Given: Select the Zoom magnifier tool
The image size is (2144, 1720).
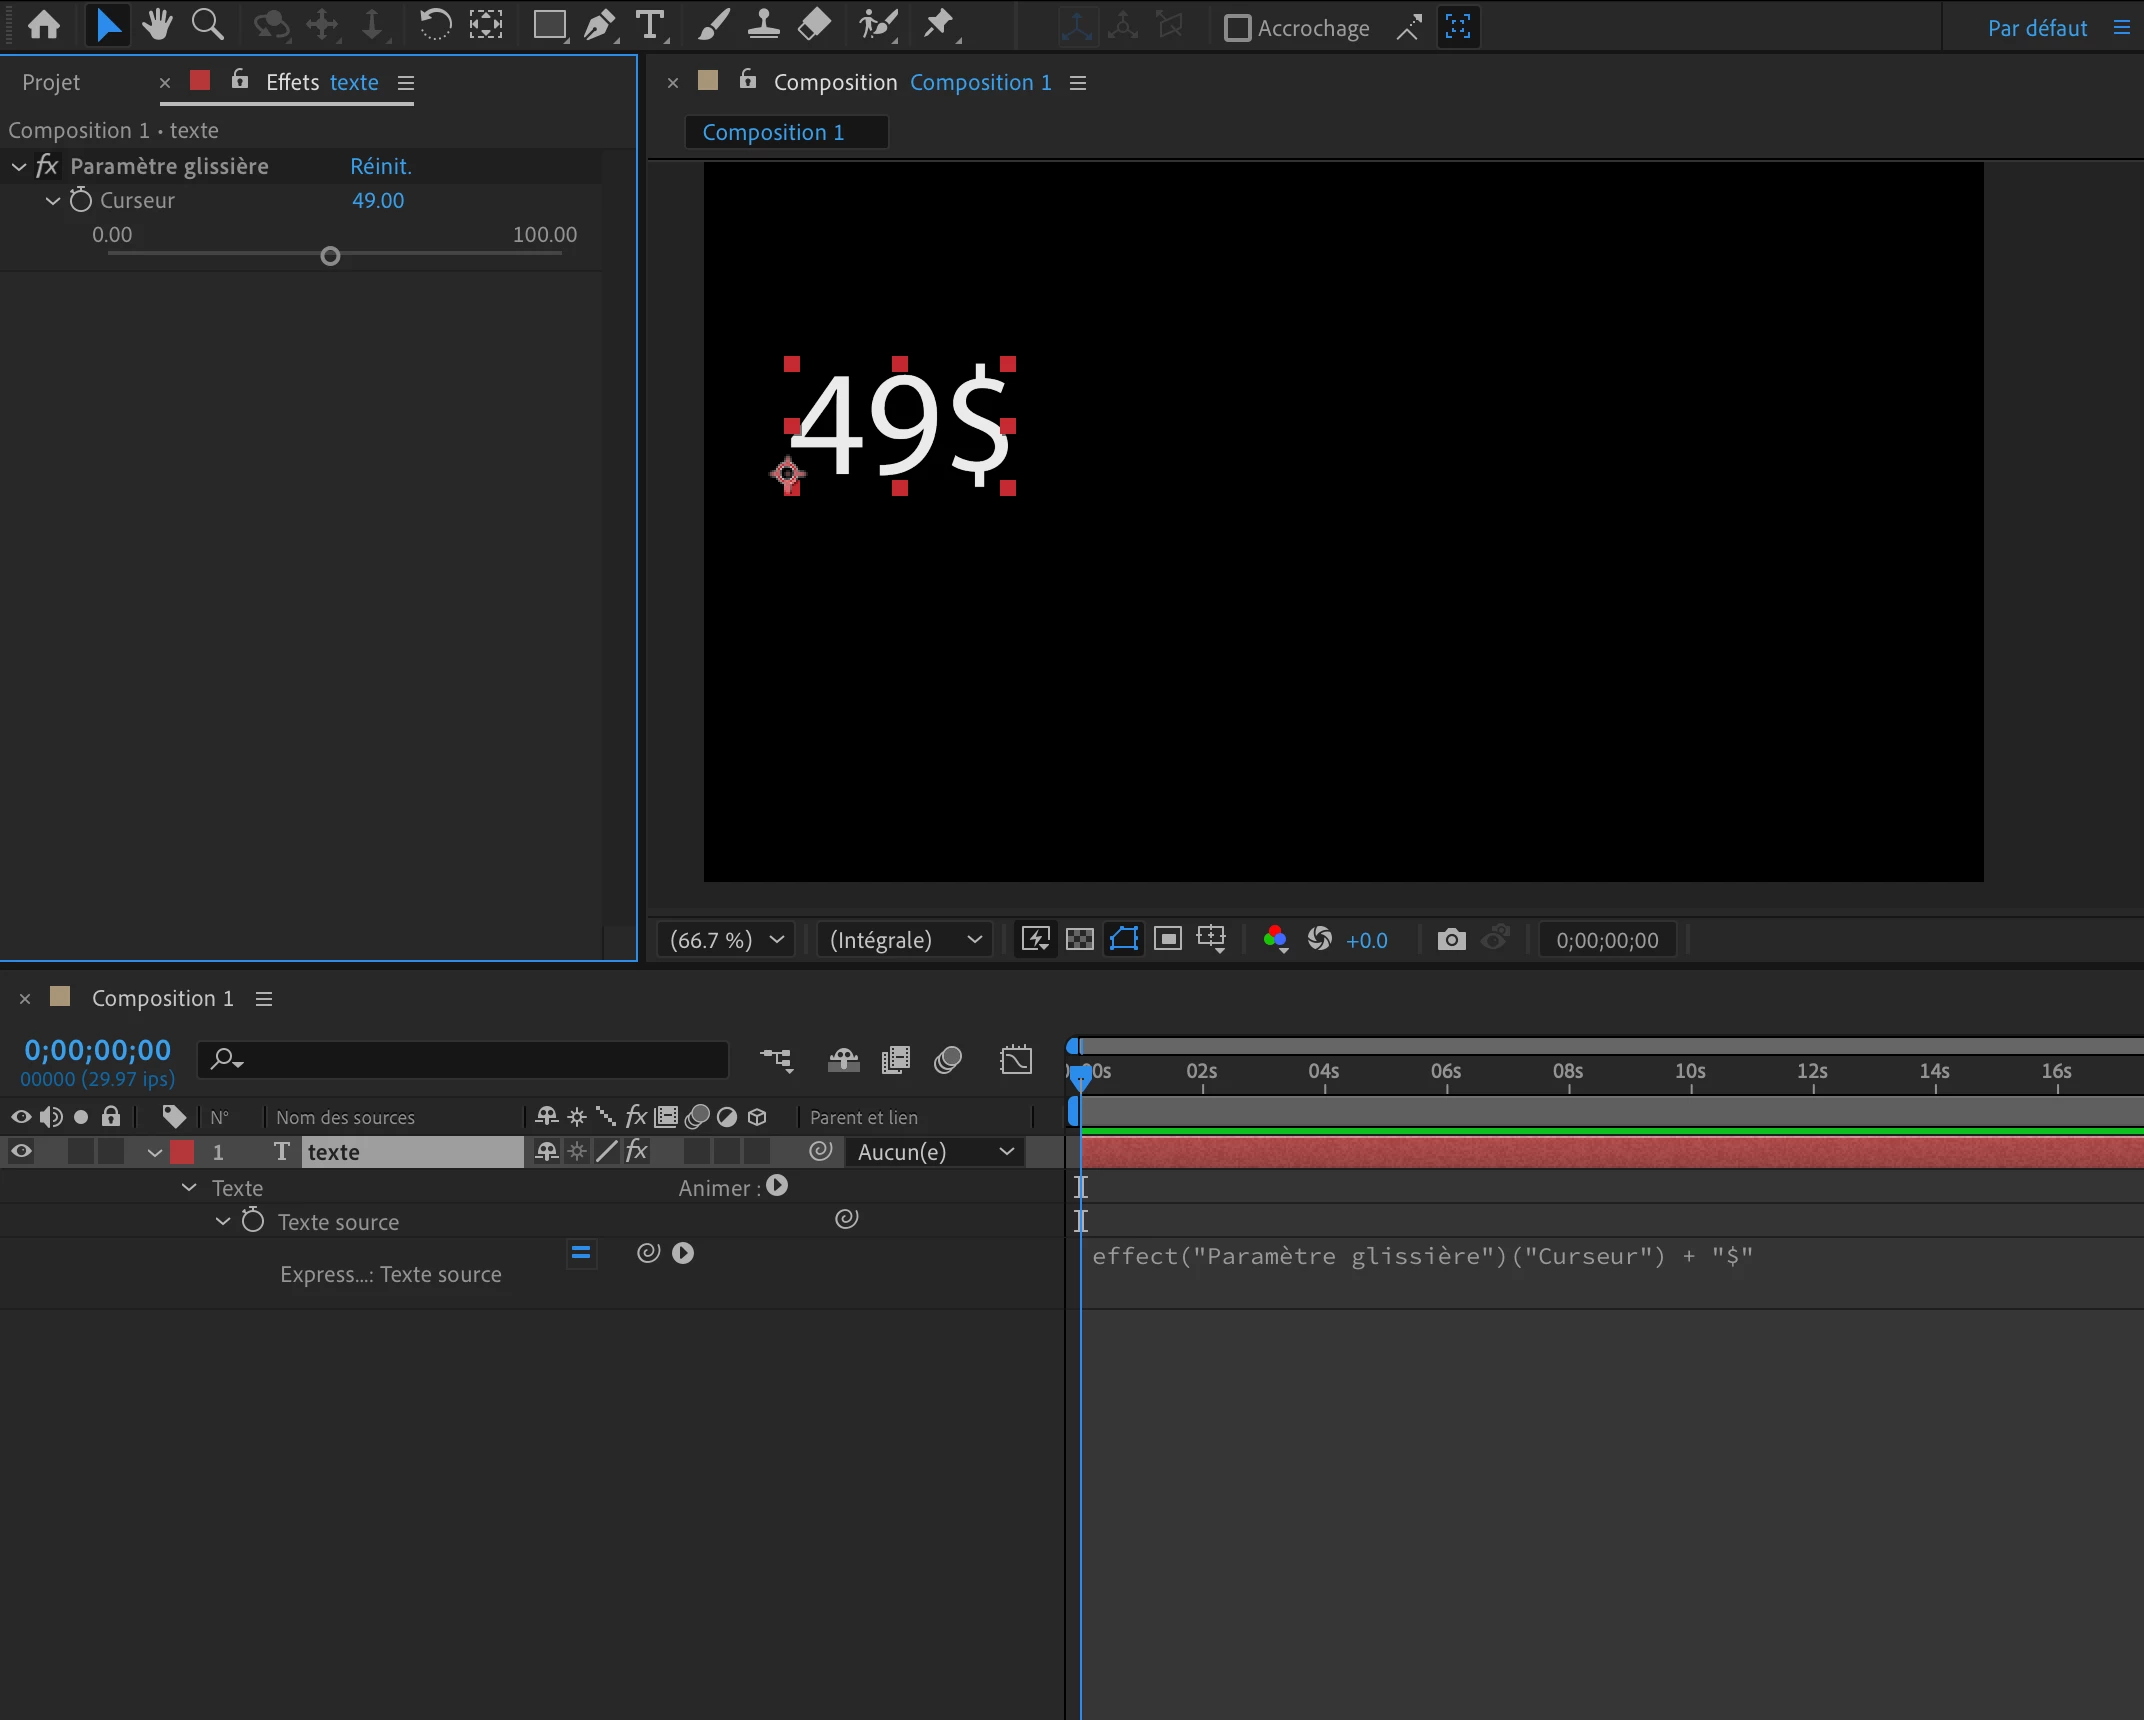Looking at the screenshot, I should coord(207,25).
